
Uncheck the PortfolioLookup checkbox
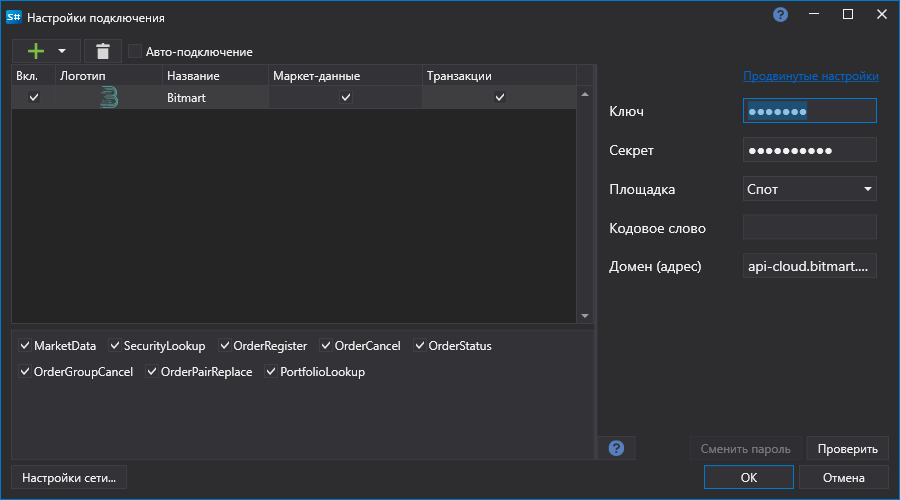tap(271, 371)
